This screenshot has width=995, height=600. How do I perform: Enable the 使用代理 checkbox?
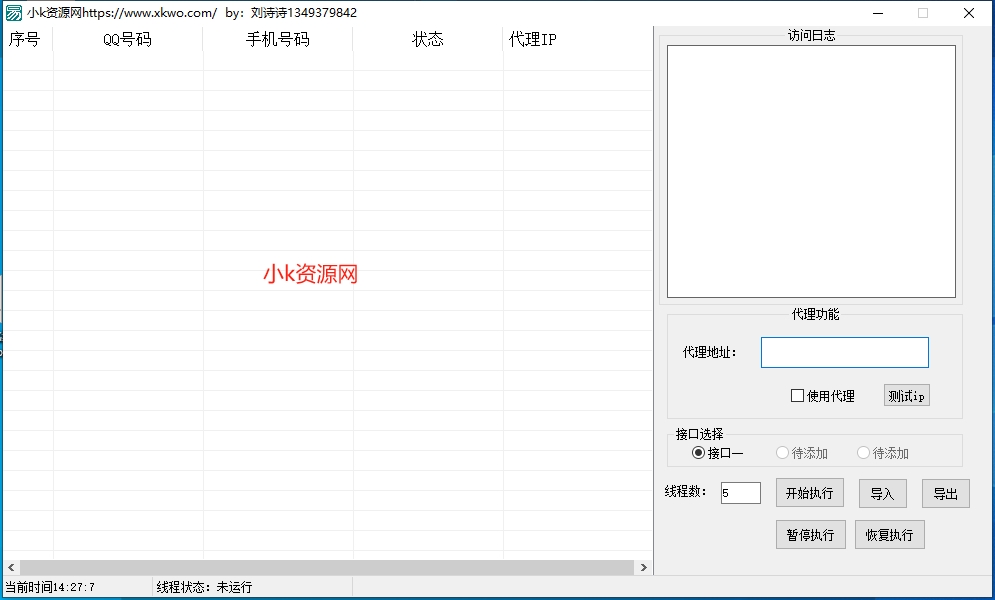797,395
